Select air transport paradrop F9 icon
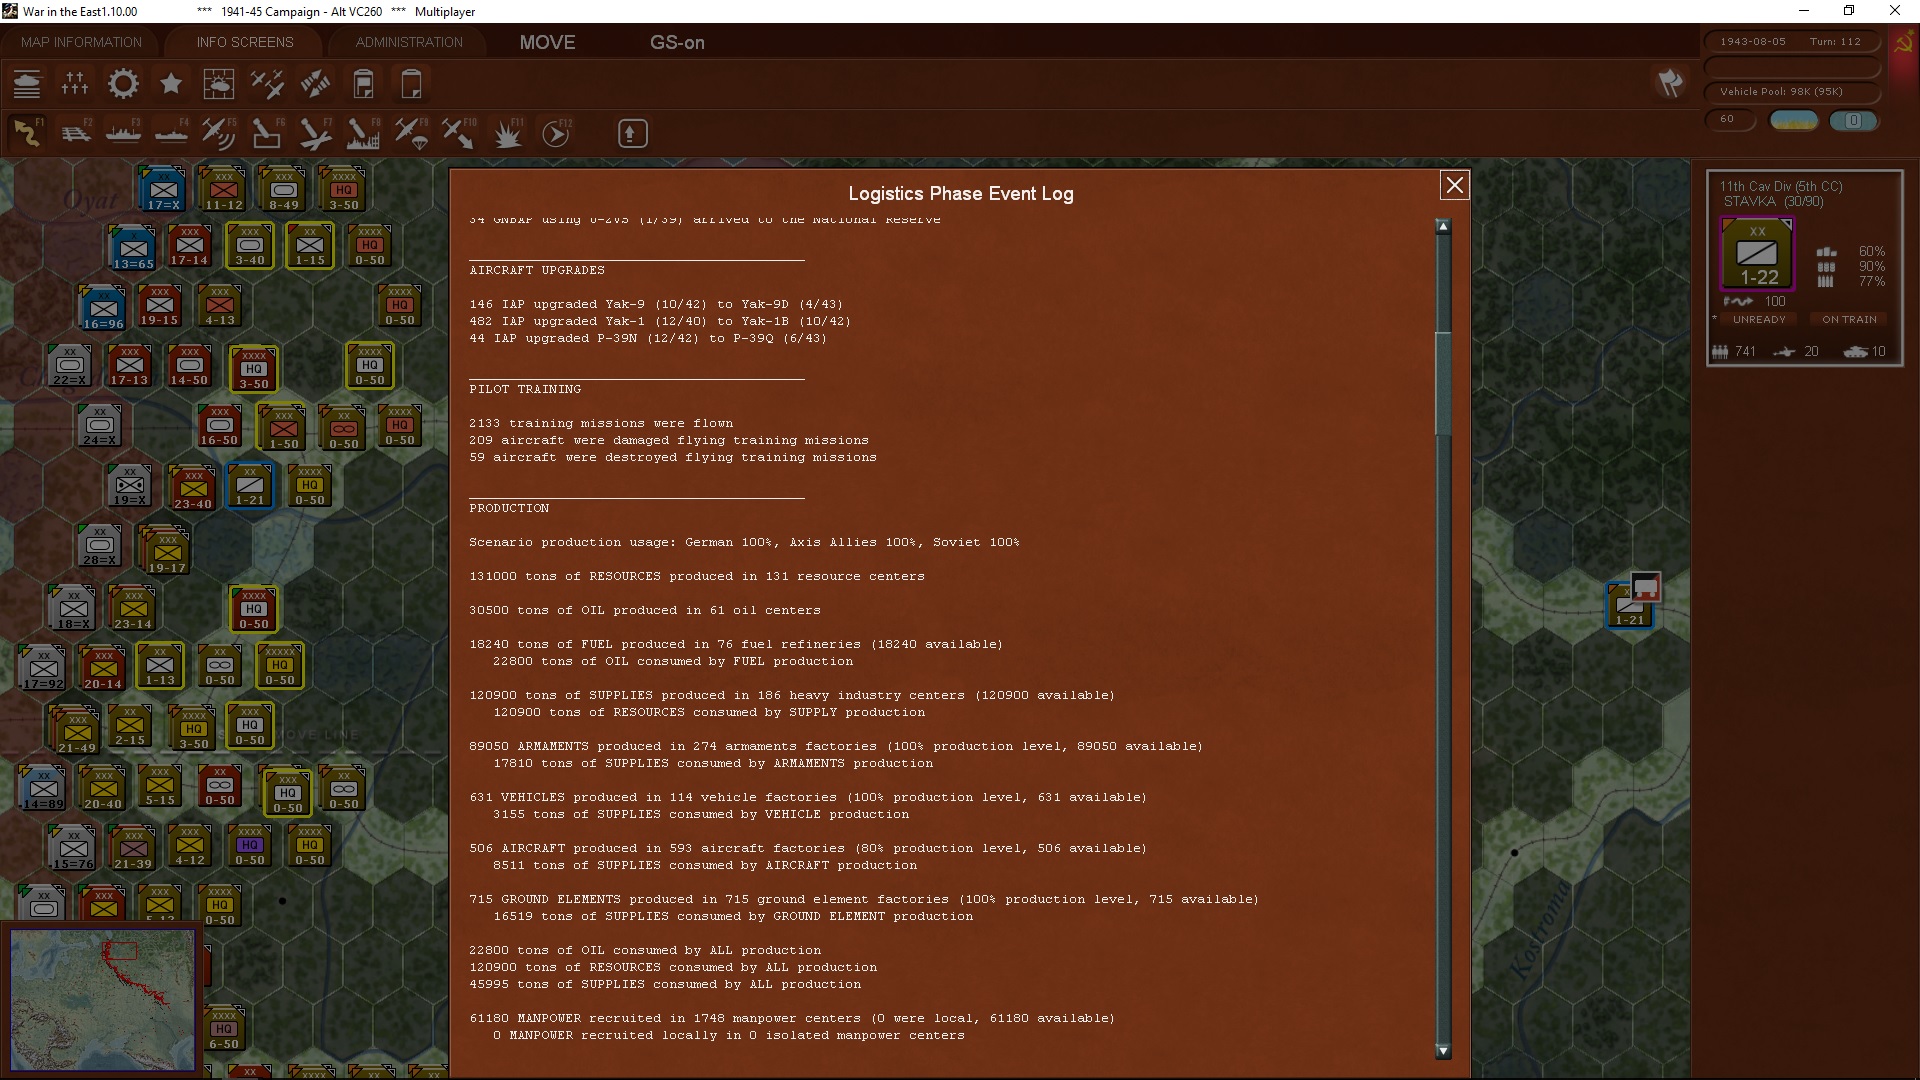This screenshot has height=1080, width=1920. tap(410, 133)
